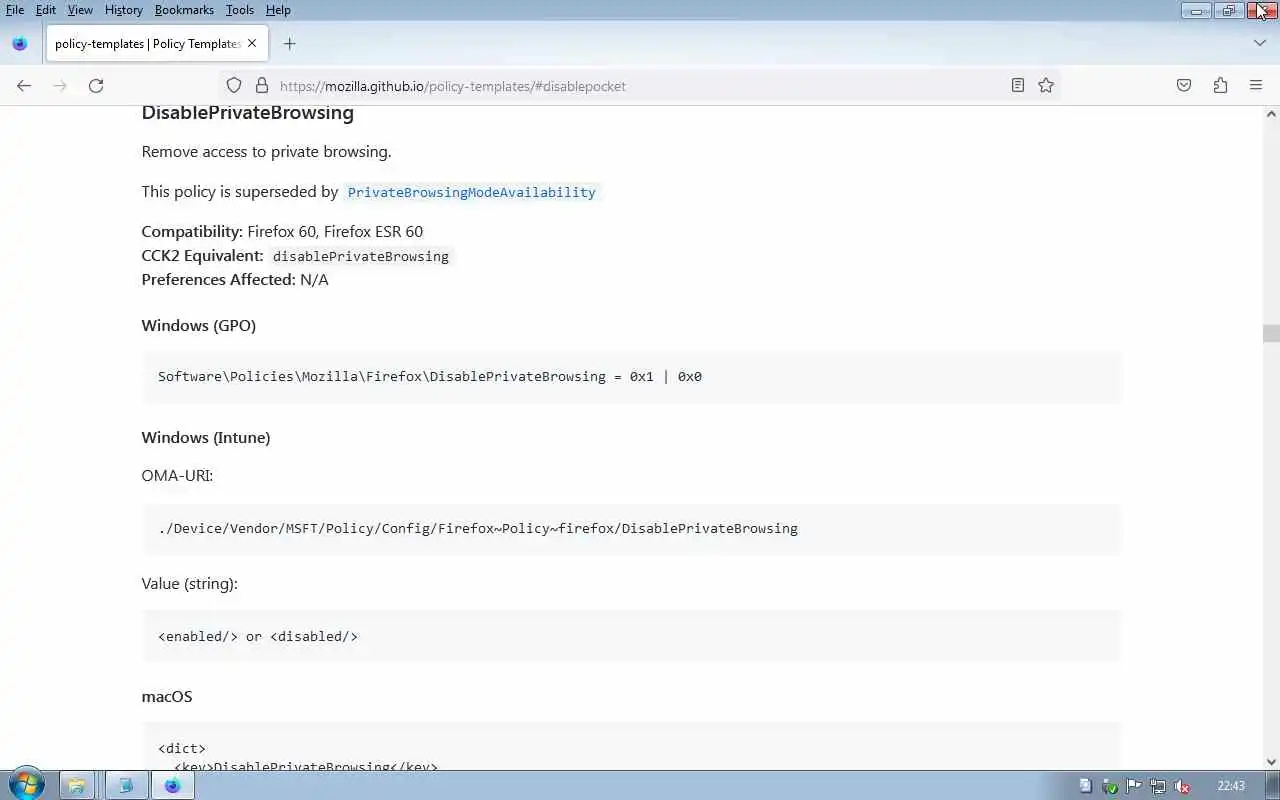
Task: Open the second pinned taskbar application
Action: click(126, 786)
